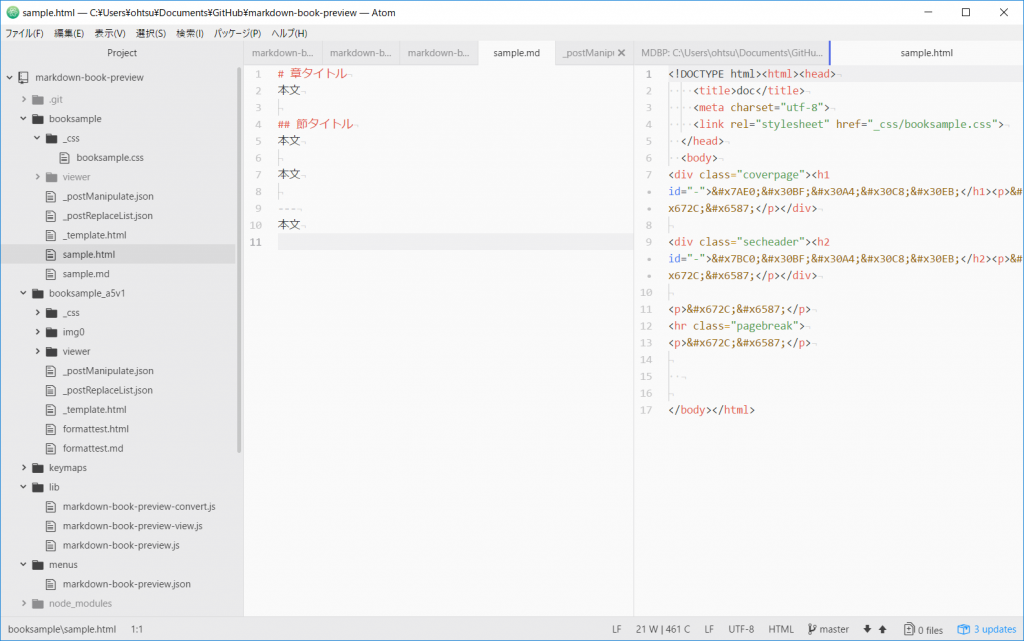Open markdown-book-preview-convert.js file
The width and height of the screenshot is (1024, 641).
click(x=138, y=507)
